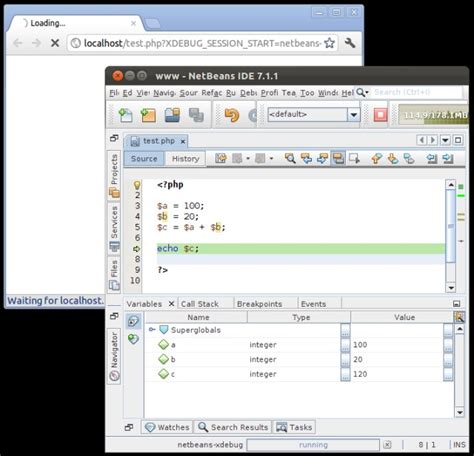This screenshot has height=456, width=474.
Task: Click Value column header in Variables
Action: [x=402, y=317]
